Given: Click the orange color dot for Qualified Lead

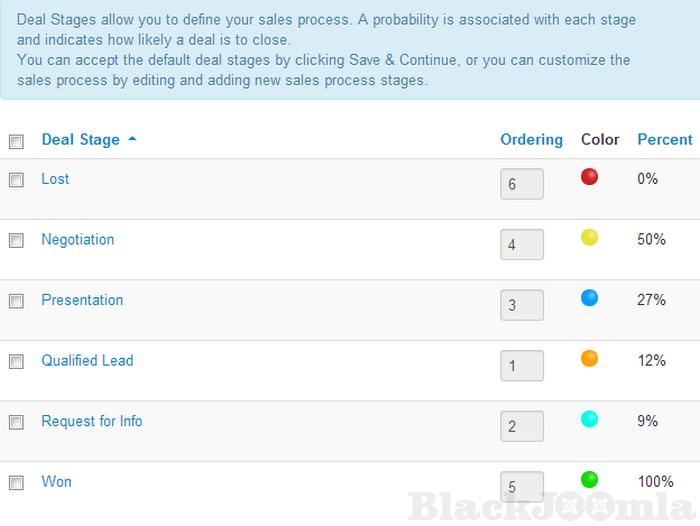Looking at the screenshot, I should click(x=589, y=358).
